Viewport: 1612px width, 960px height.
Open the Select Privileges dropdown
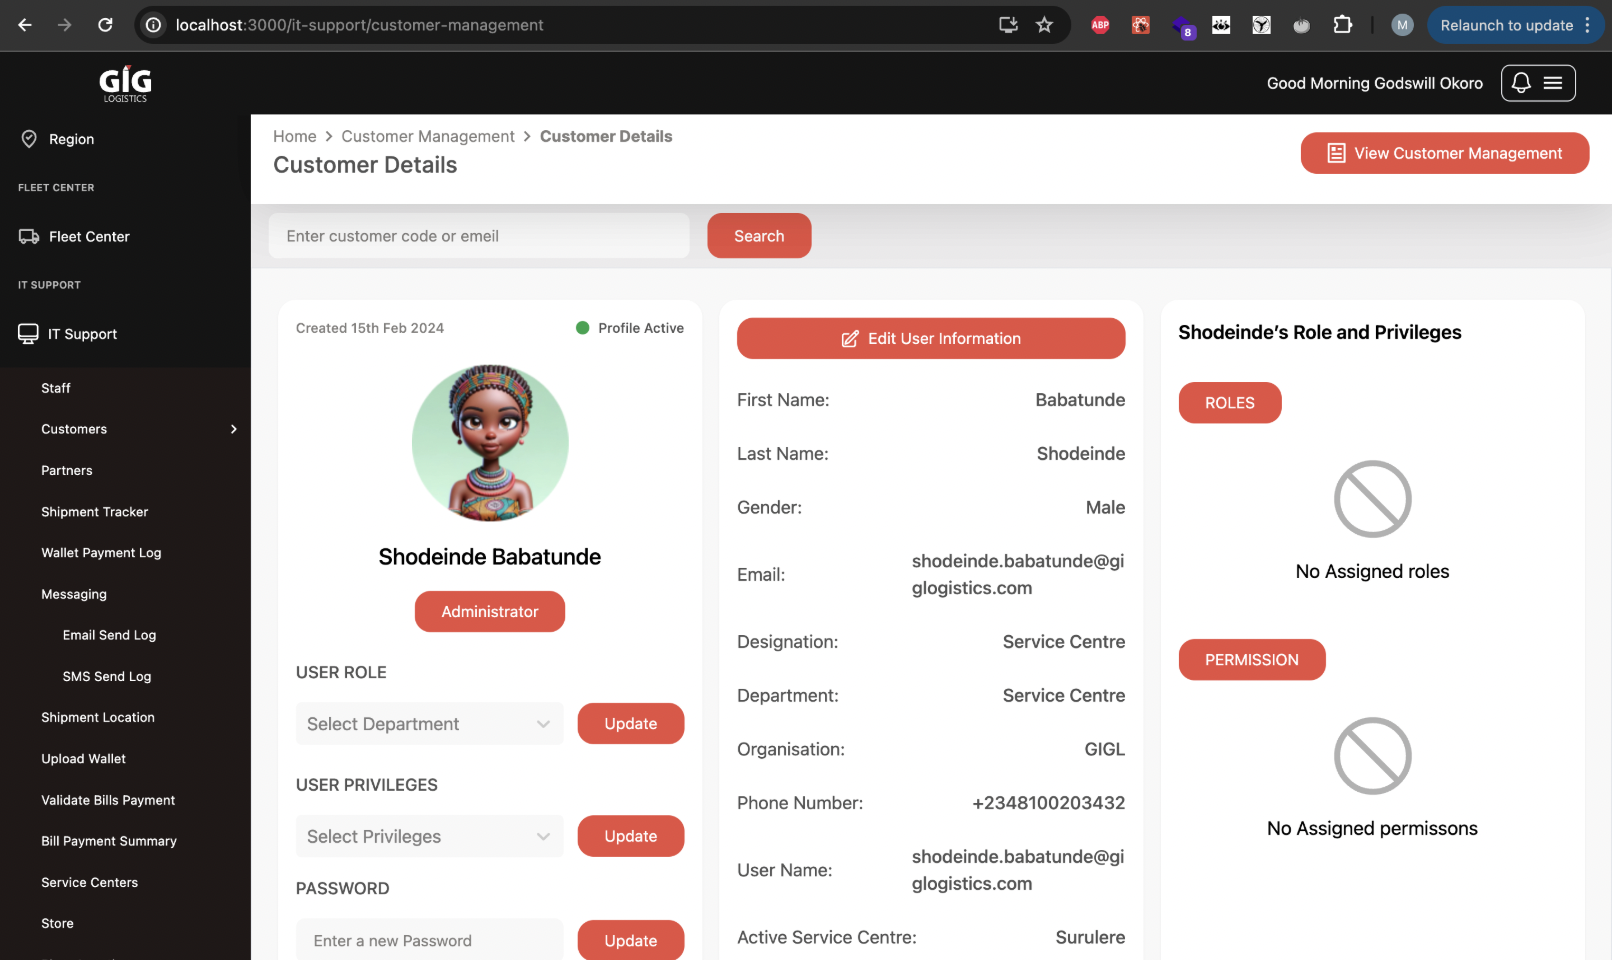click(429, 837)
